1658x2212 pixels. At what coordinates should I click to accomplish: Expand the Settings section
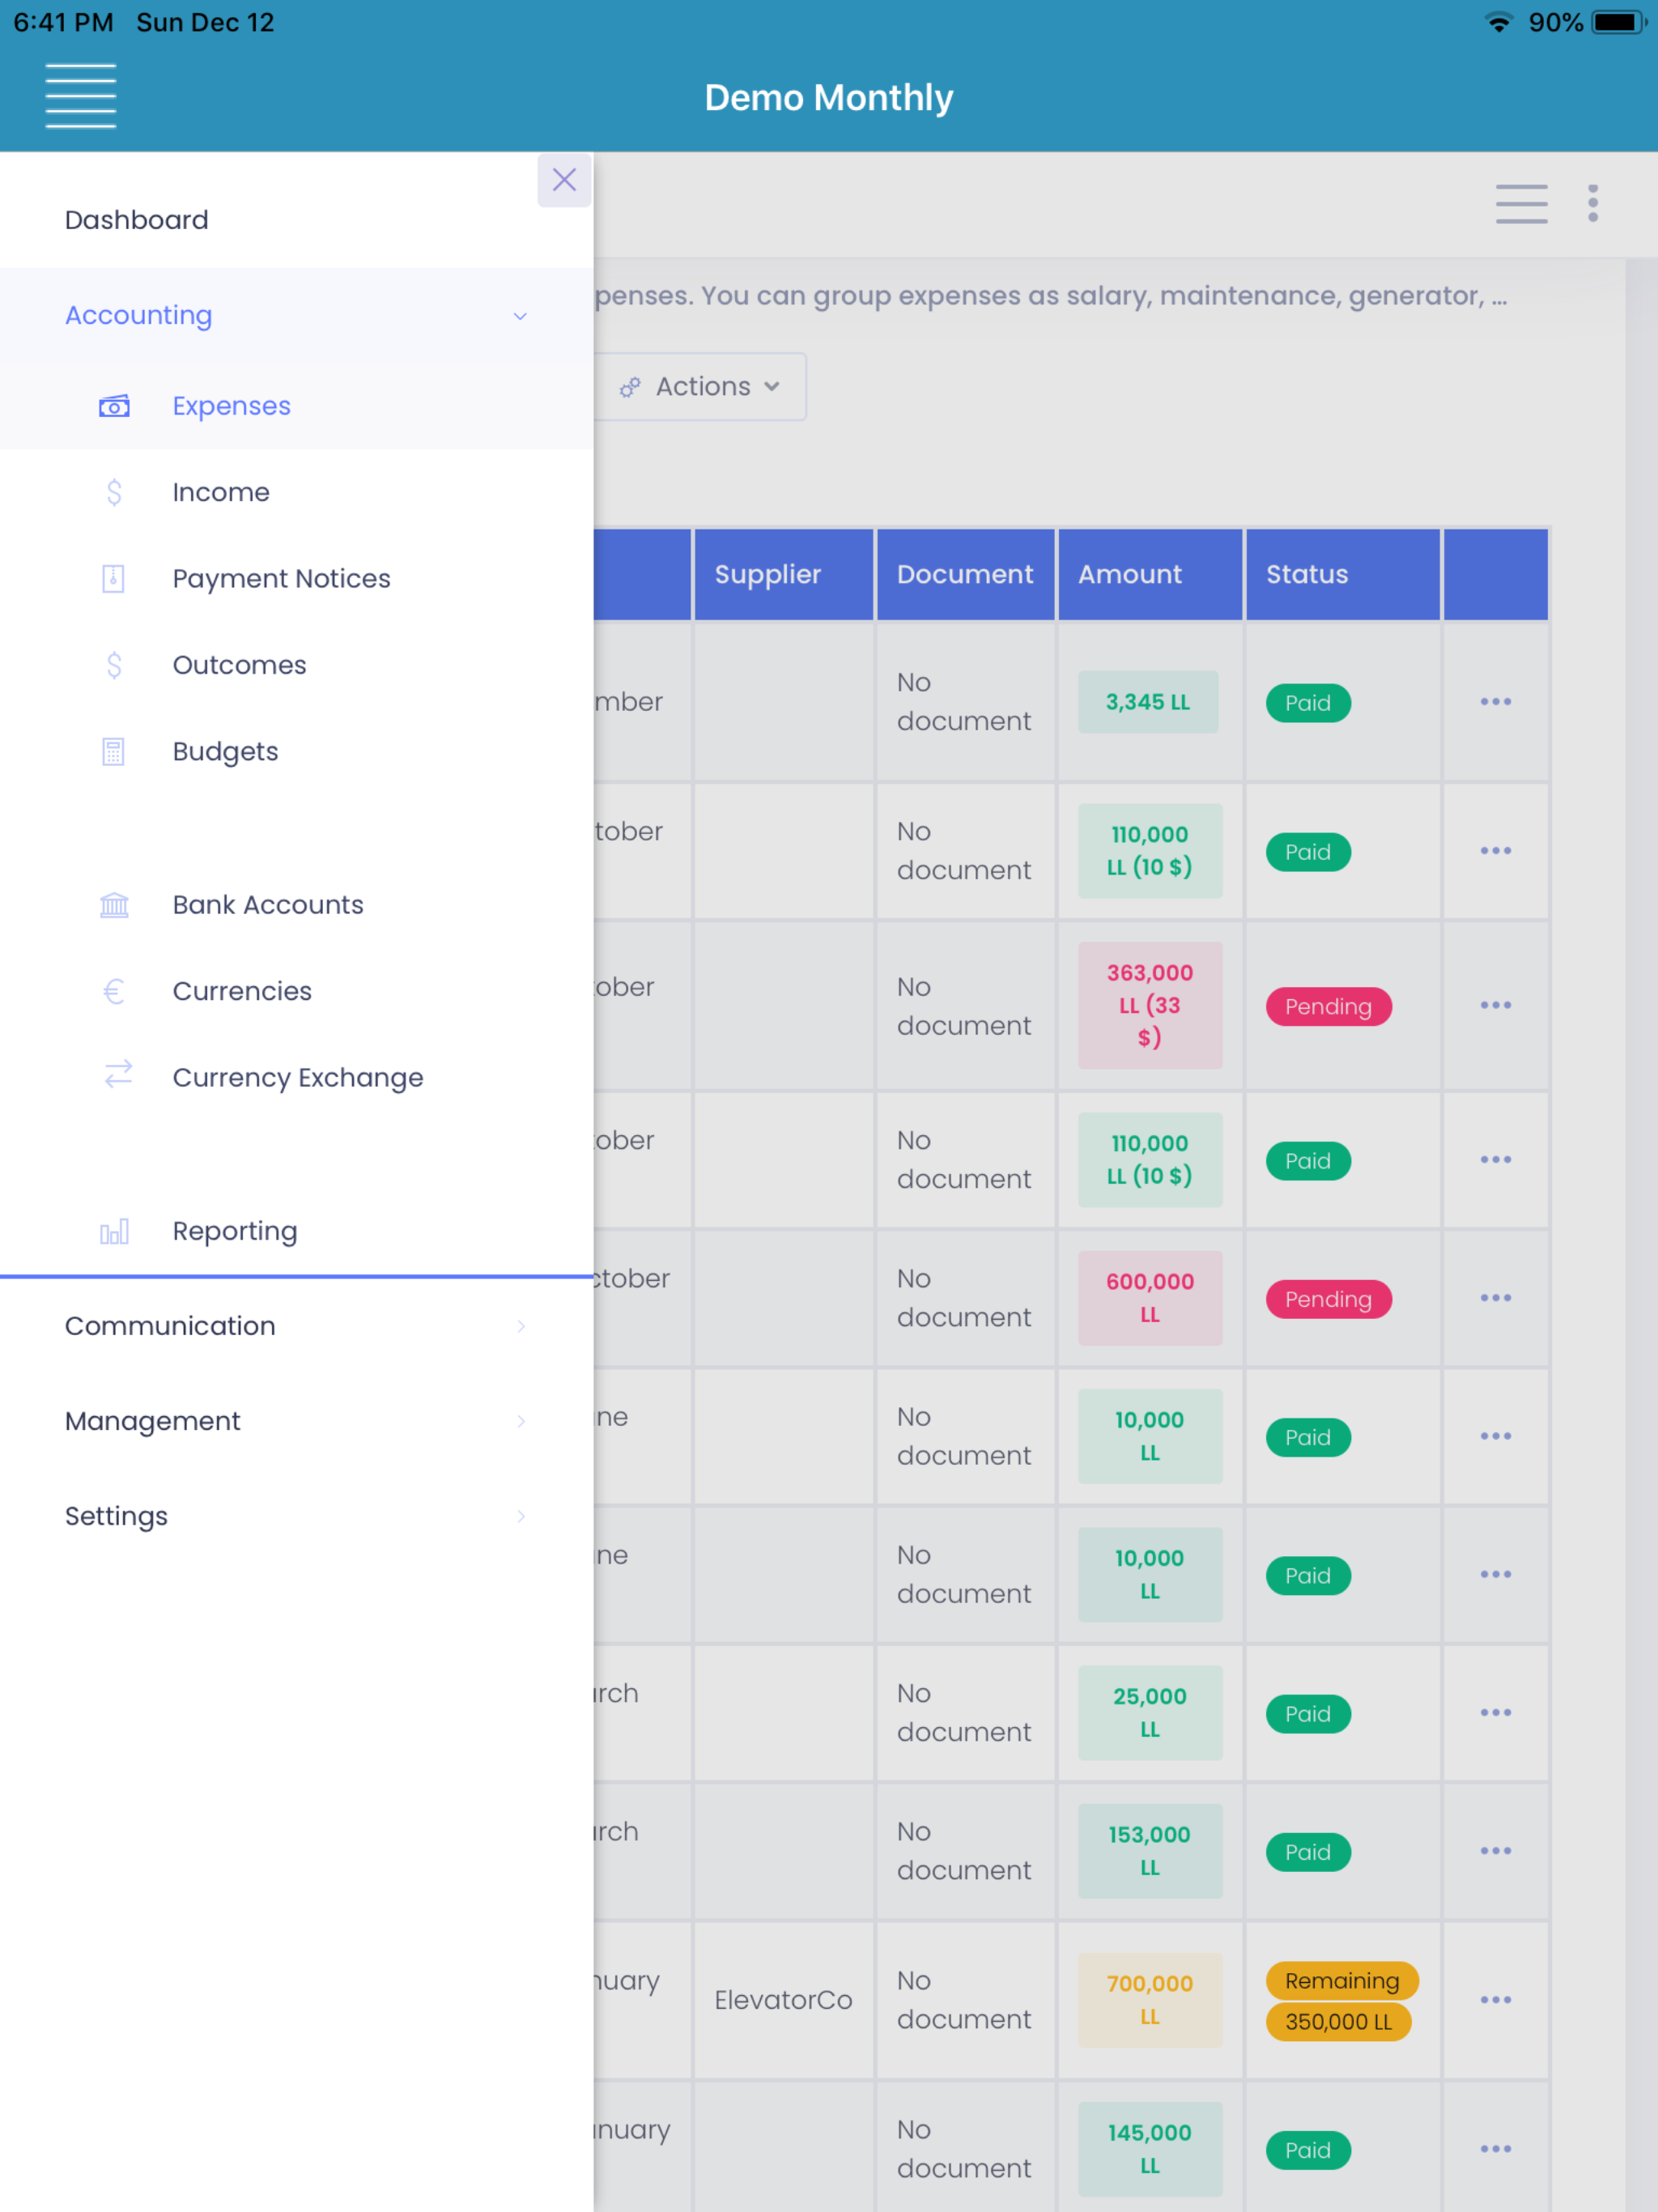[296, 1516]
